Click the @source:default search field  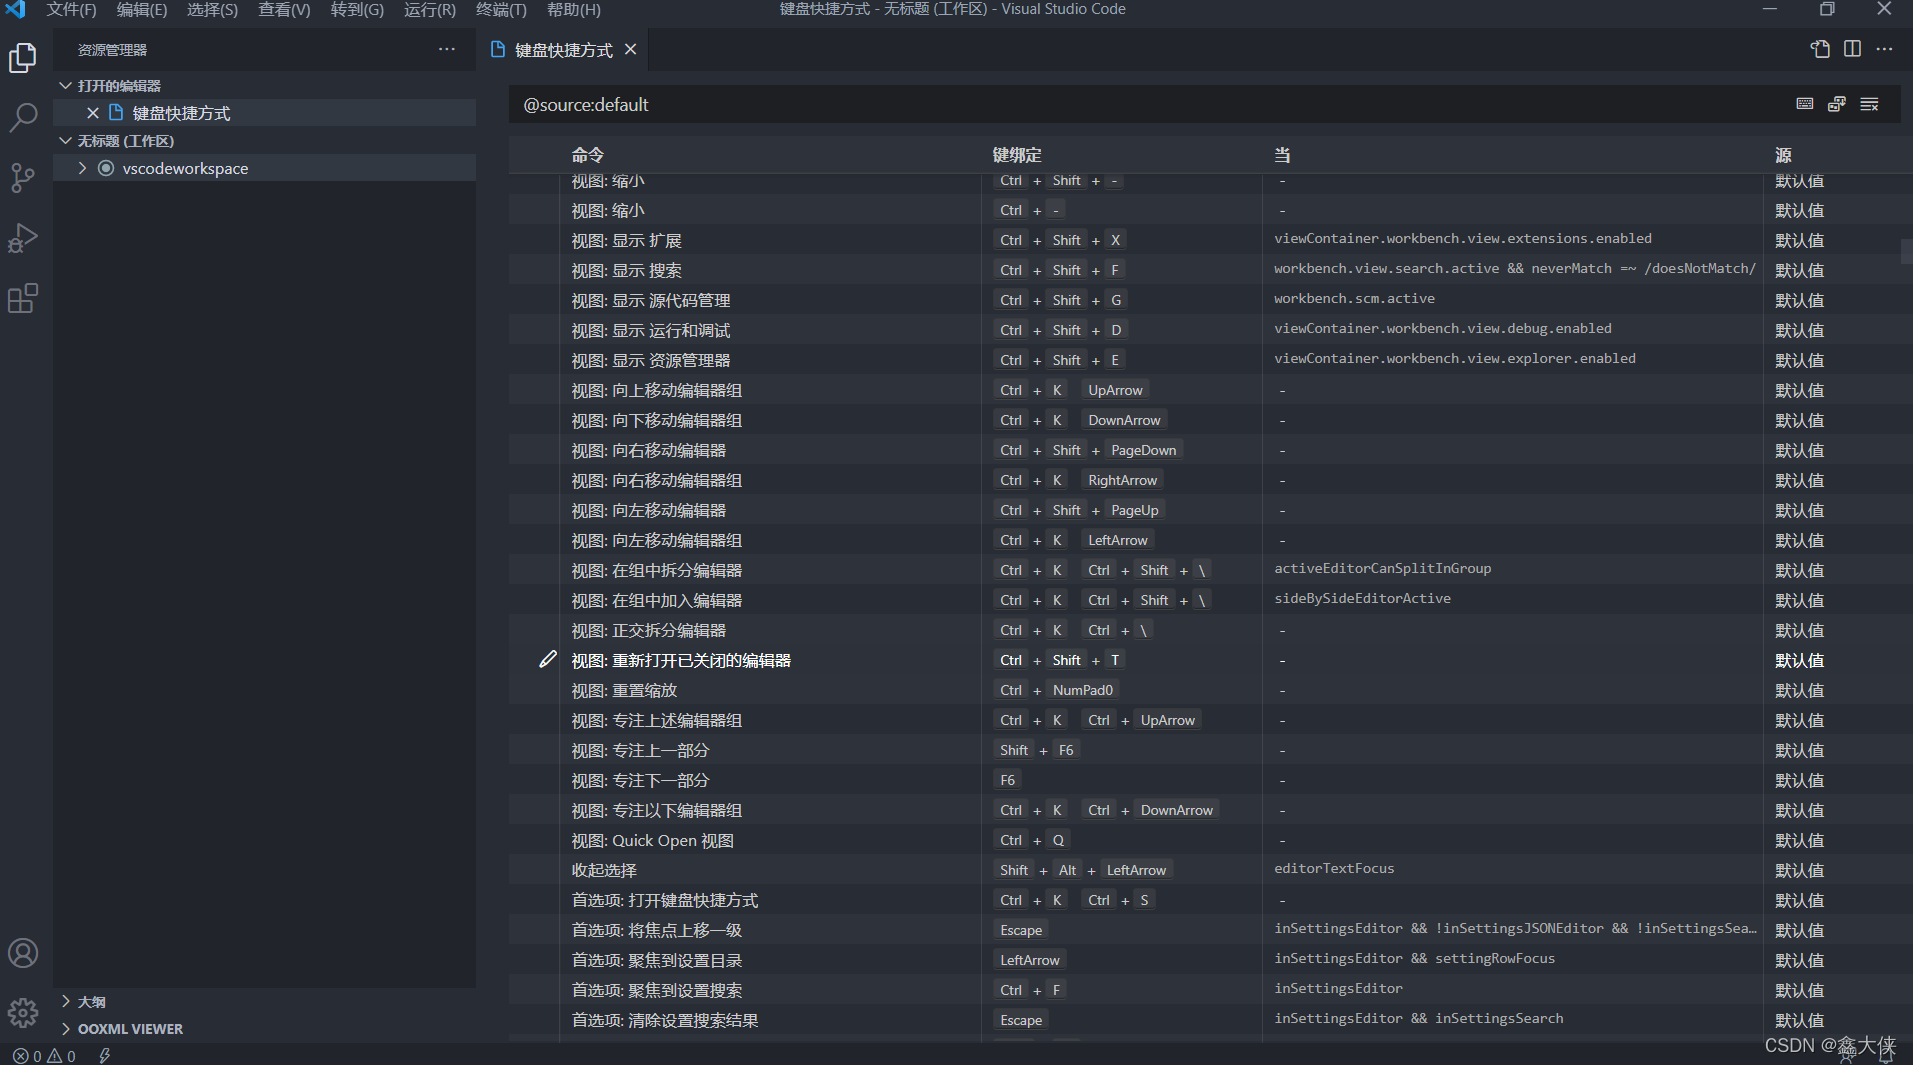tap(1150, 104)
